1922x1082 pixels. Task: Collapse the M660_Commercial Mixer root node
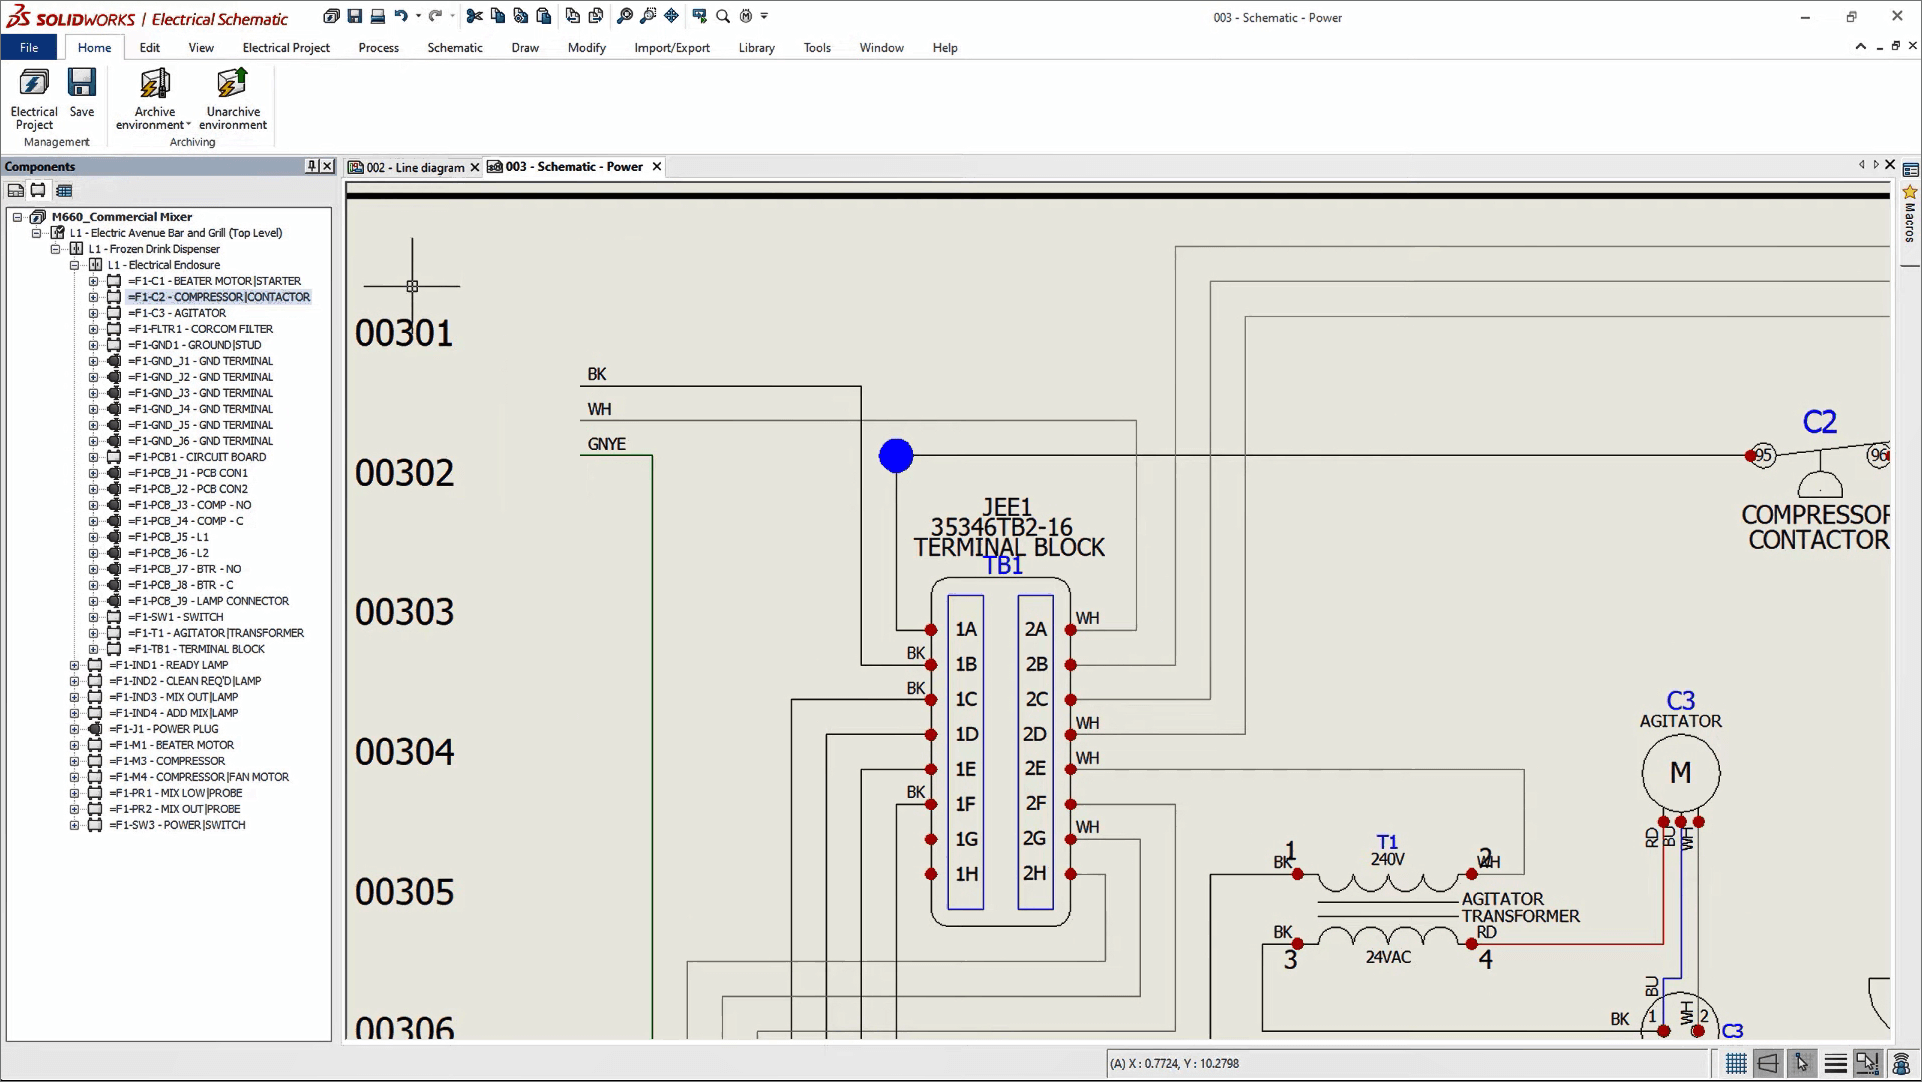click(17, 217)
